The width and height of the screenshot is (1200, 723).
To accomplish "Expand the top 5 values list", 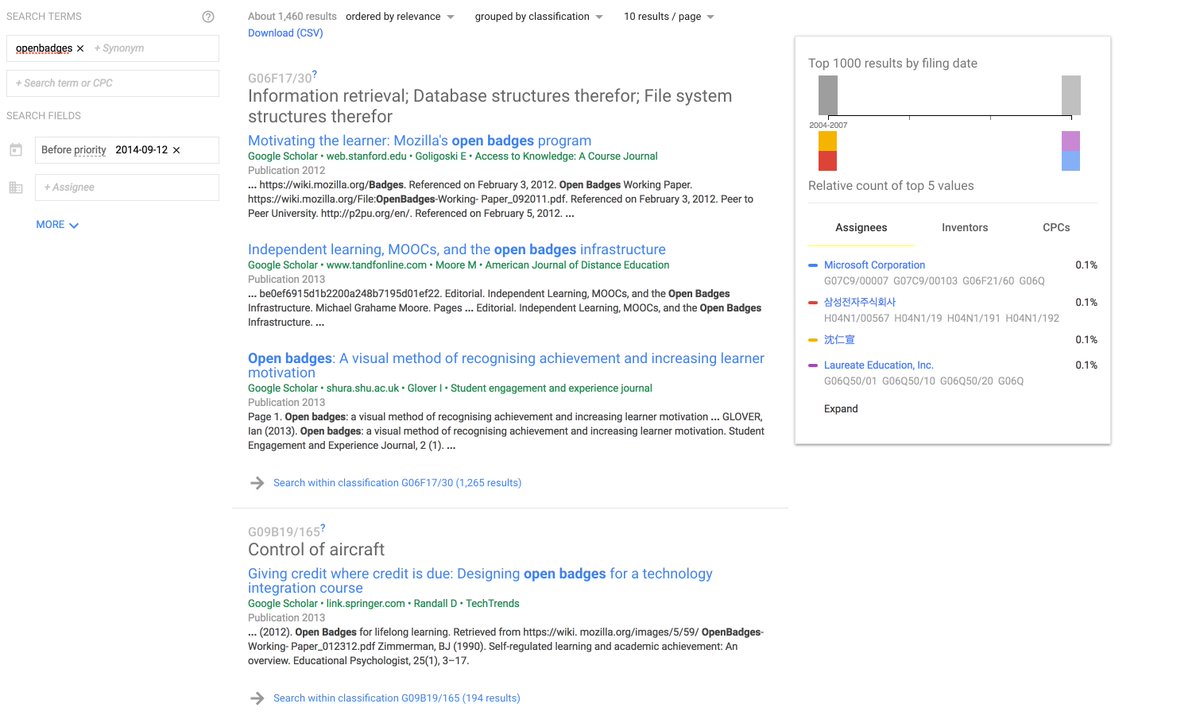I will pos(841,409).
